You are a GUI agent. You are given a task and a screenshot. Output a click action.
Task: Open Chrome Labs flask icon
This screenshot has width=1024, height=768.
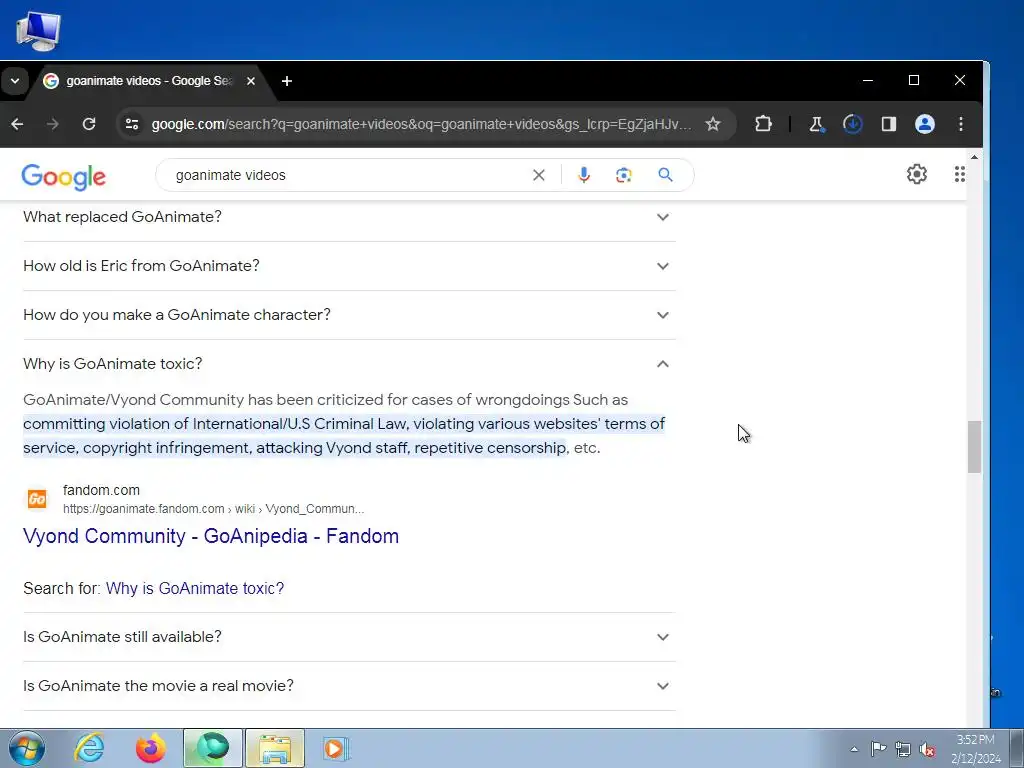(x=816, y=124)
